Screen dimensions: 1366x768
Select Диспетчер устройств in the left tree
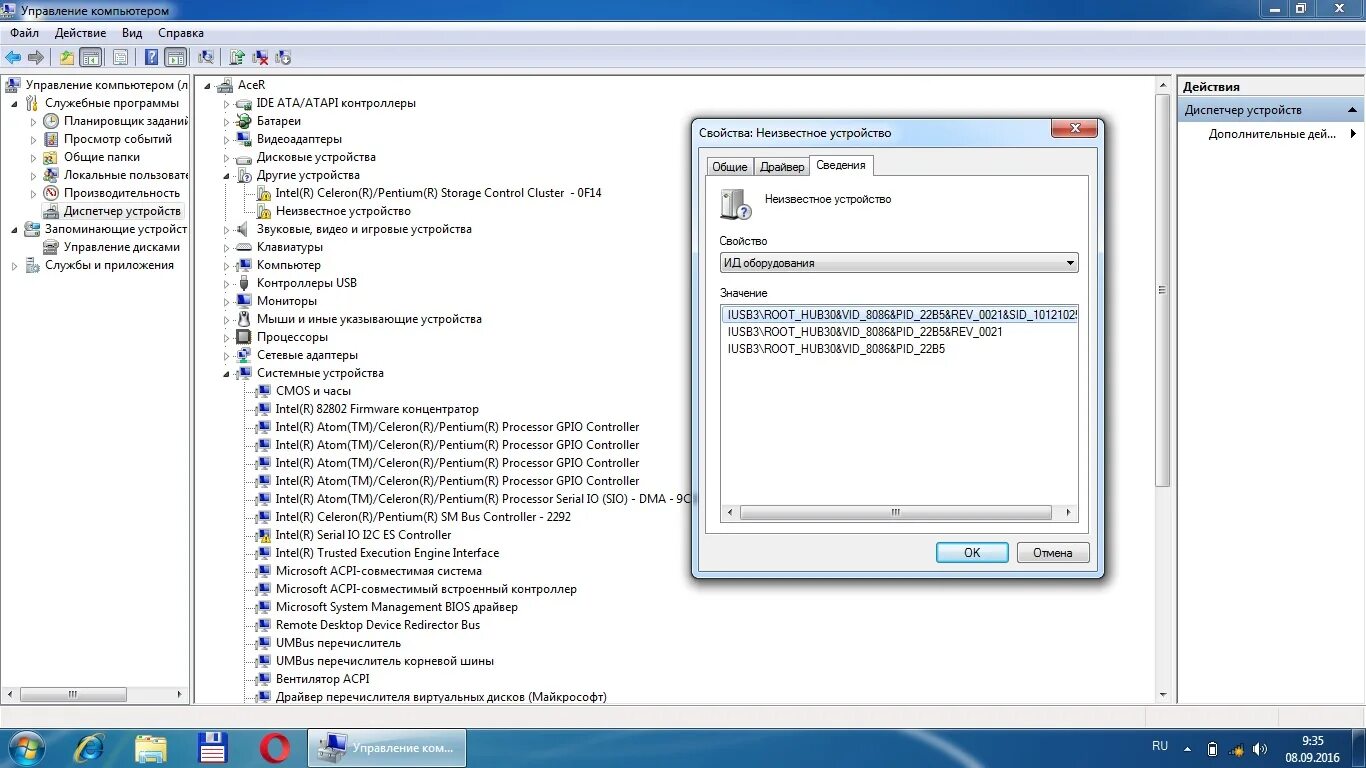[x=122, y=211]
